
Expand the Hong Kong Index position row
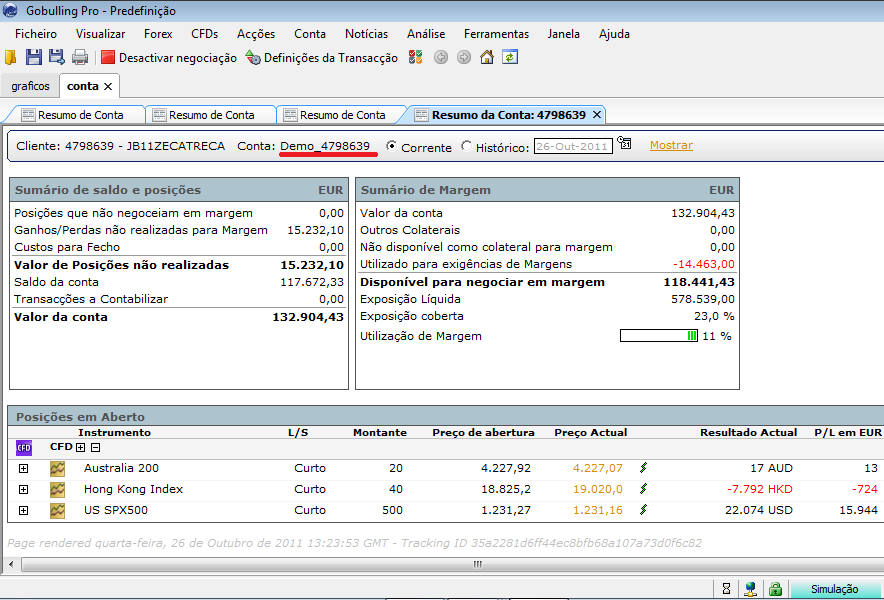(23, 489)
